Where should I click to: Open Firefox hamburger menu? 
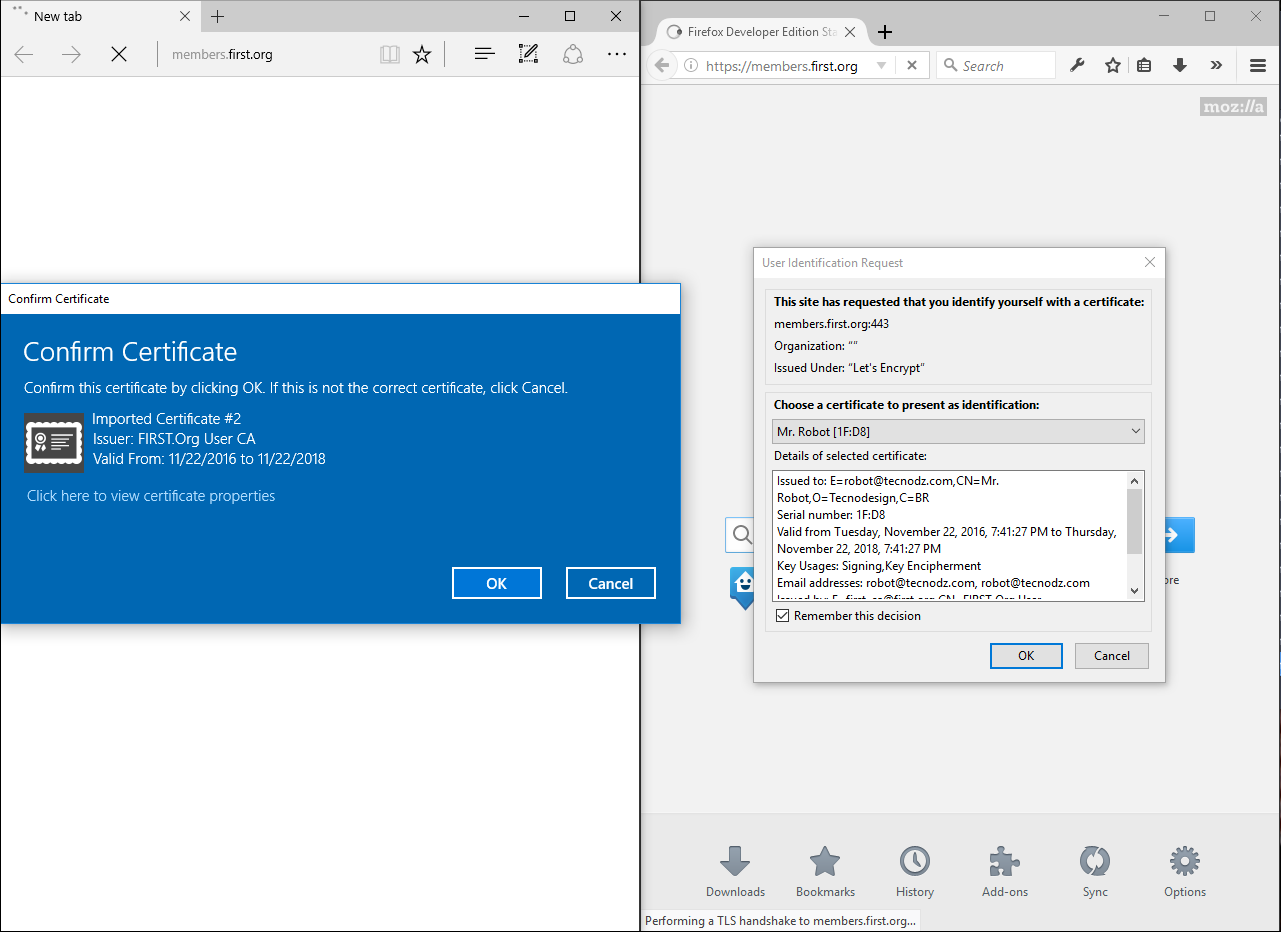1258,66
